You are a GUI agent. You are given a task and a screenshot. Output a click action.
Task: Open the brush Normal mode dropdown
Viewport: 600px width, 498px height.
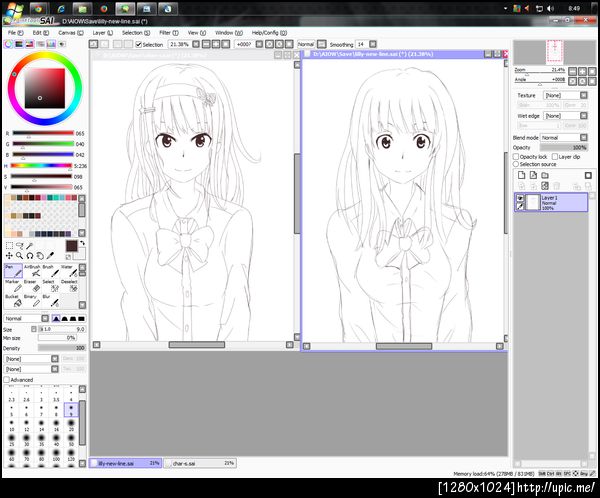[x=45, y=318]
